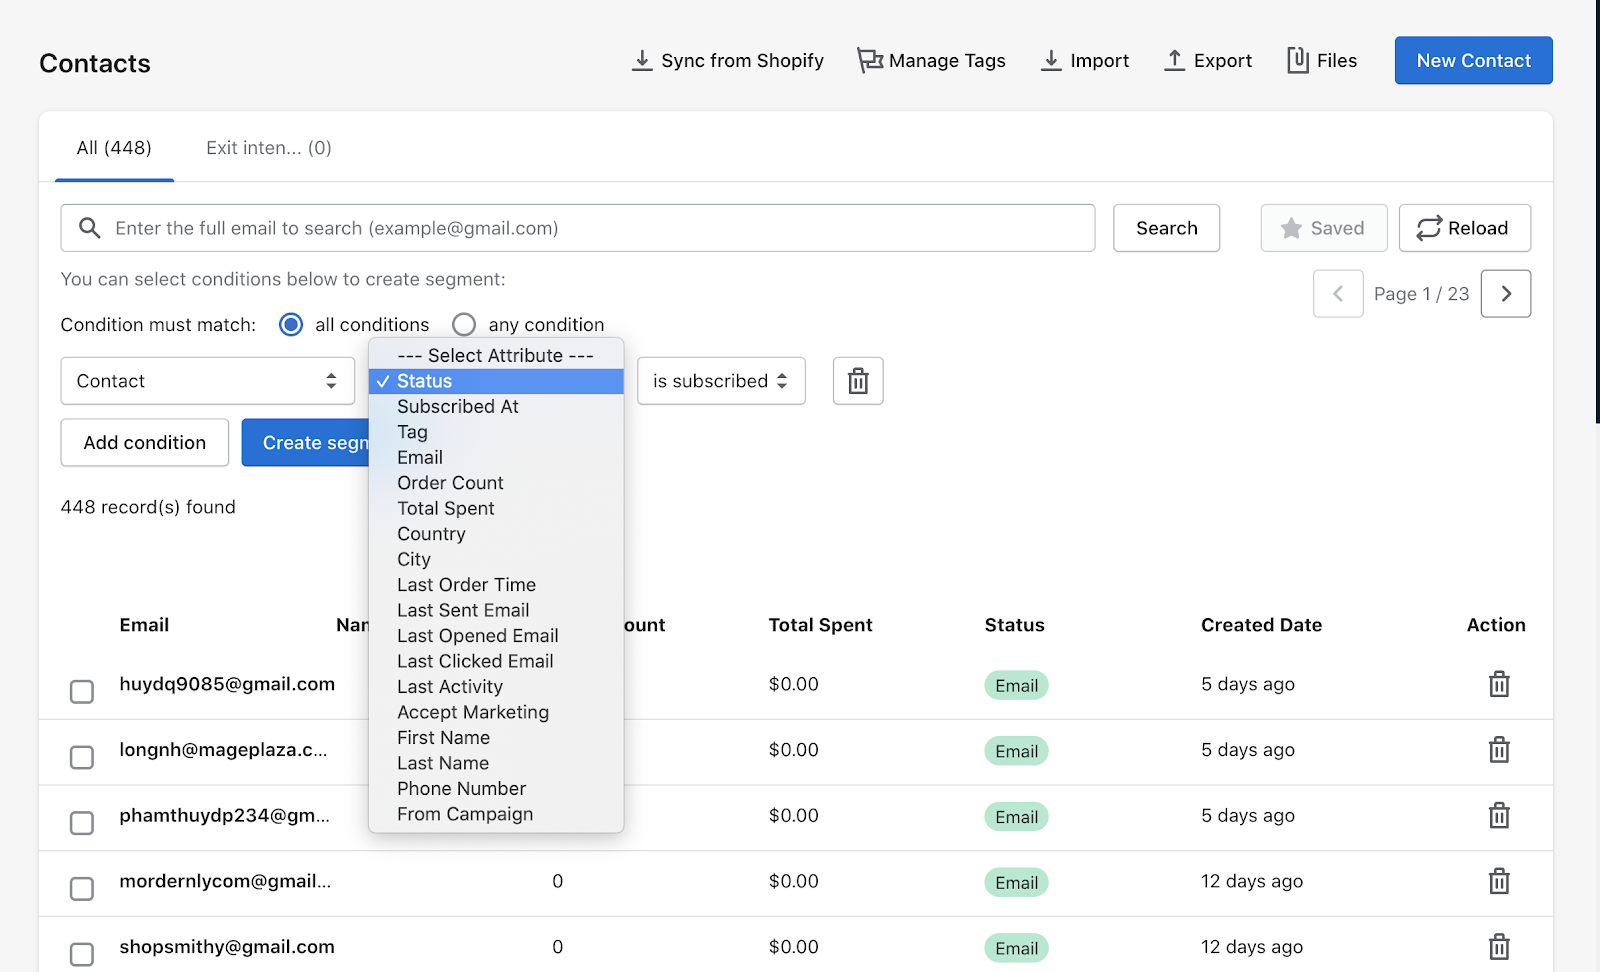The height and width of the screenshot is (972, 1600).
Task: Open Manage Tags
Action: (931, 61)
